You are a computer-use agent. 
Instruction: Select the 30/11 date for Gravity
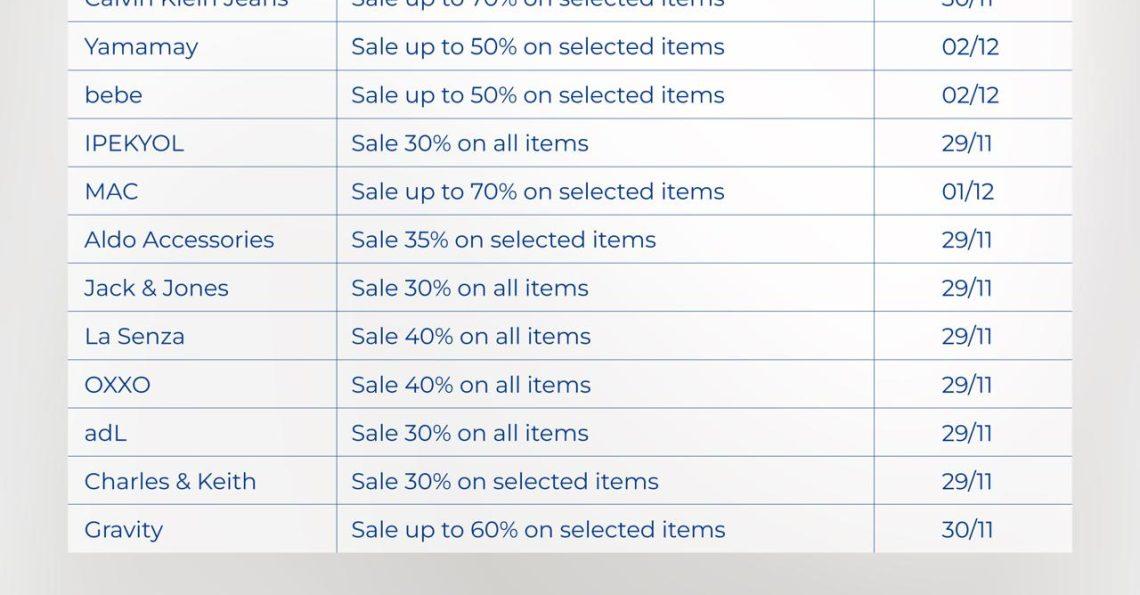click(967, 530)
